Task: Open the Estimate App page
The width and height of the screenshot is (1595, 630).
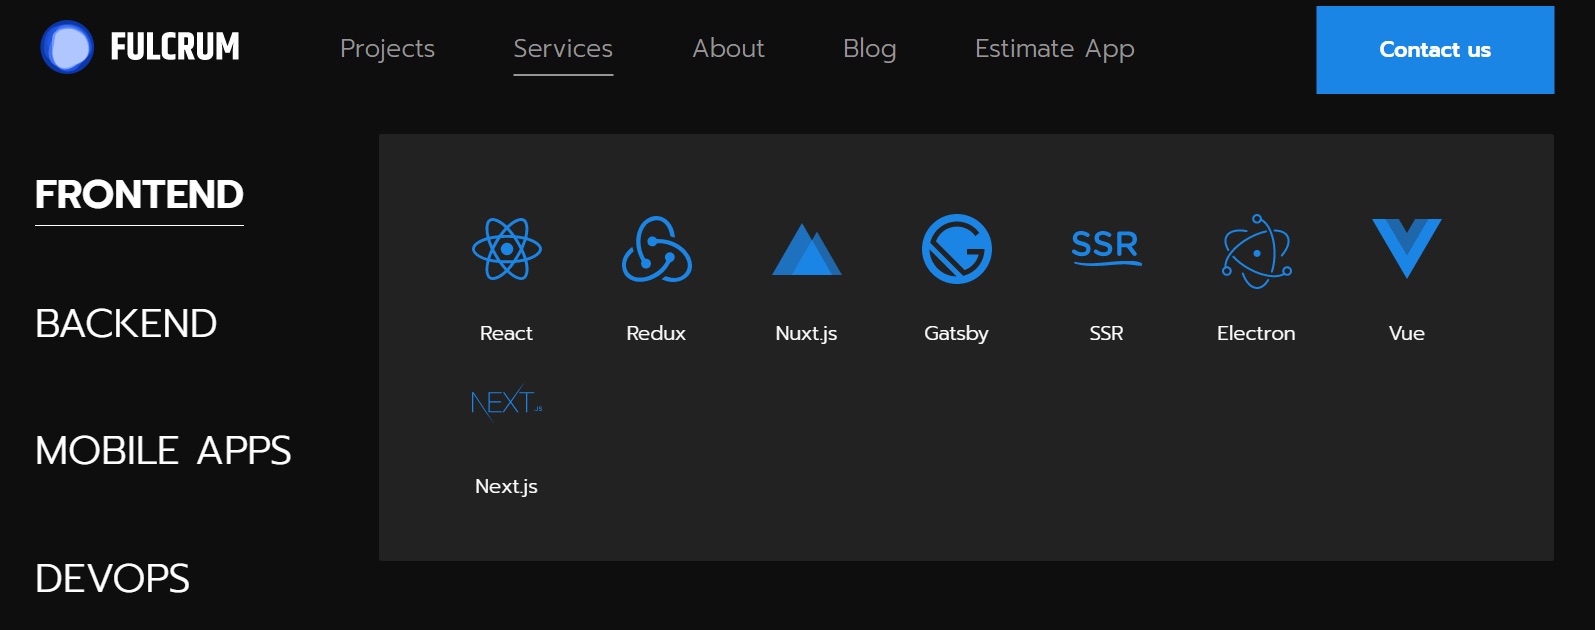Action: 1055,49
